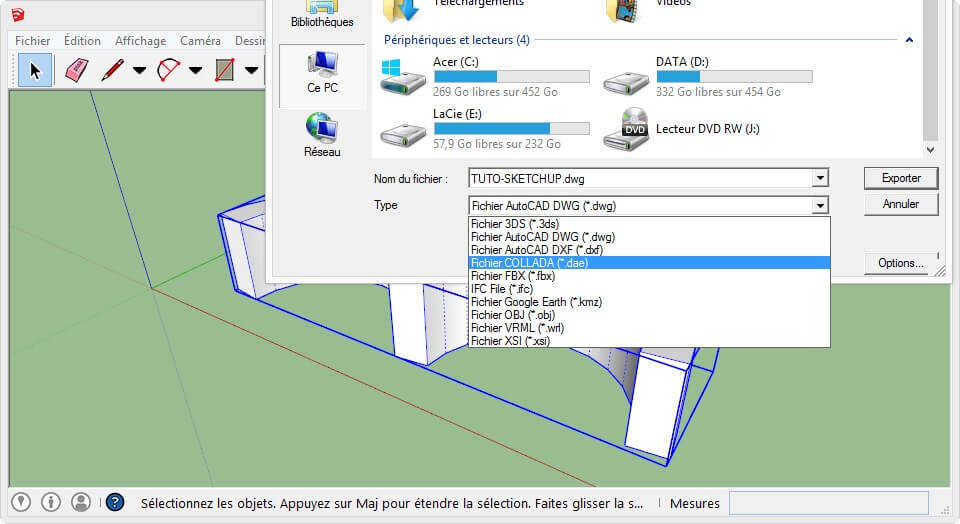Click the Périphériques et lecteurs (4) header
The image size is (960, 524).
pyautogui.click(x=457, y=40)
